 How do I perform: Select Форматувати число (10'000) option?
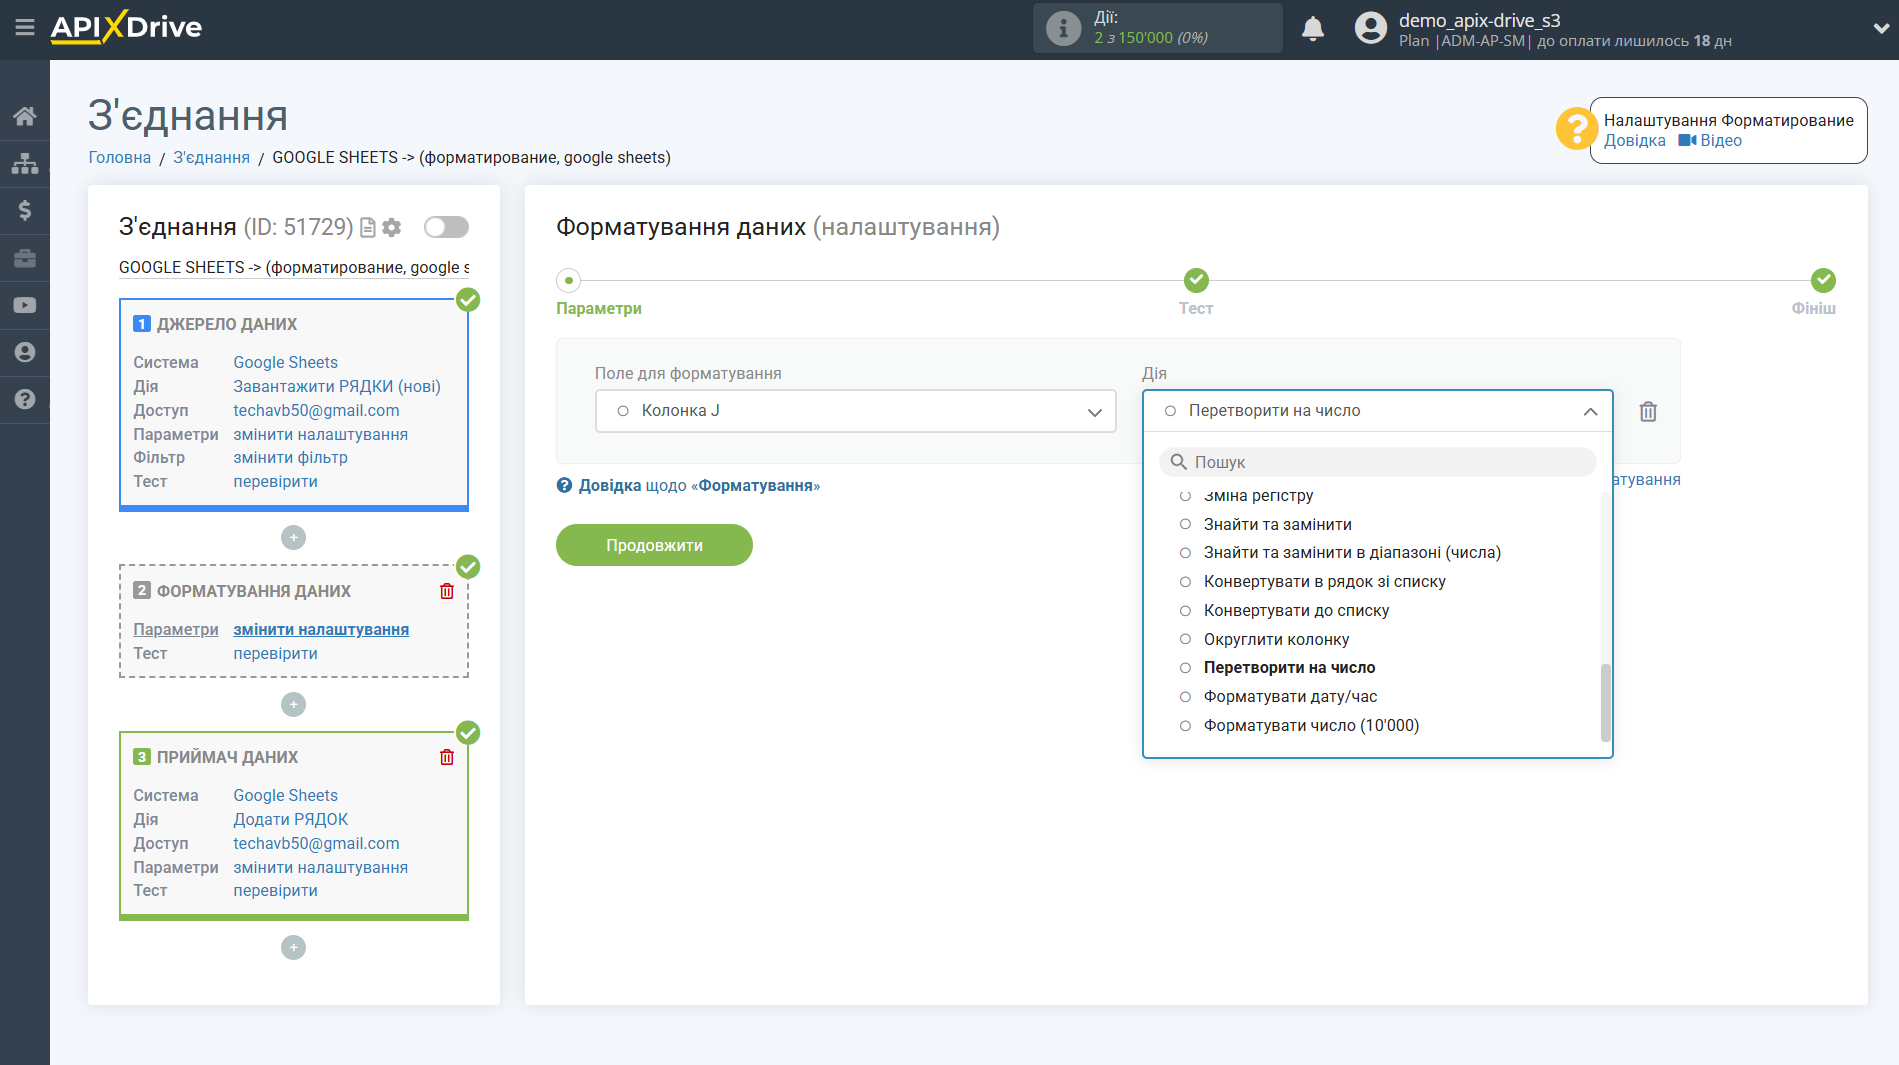[1311, 726]
